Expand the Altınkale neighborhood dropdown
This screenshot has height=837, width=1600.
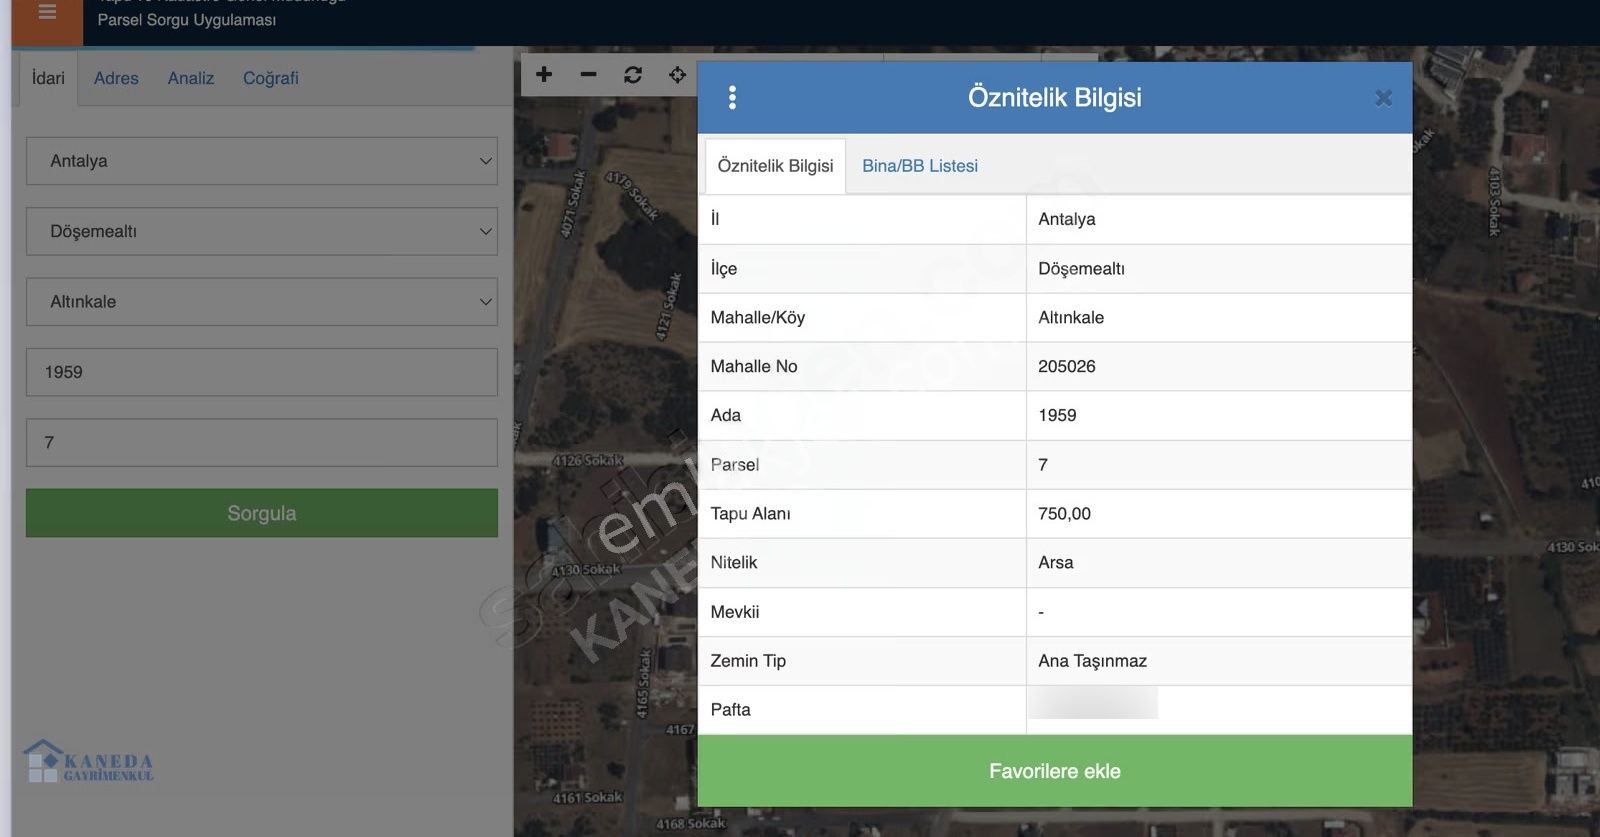(x=262, y=302)
